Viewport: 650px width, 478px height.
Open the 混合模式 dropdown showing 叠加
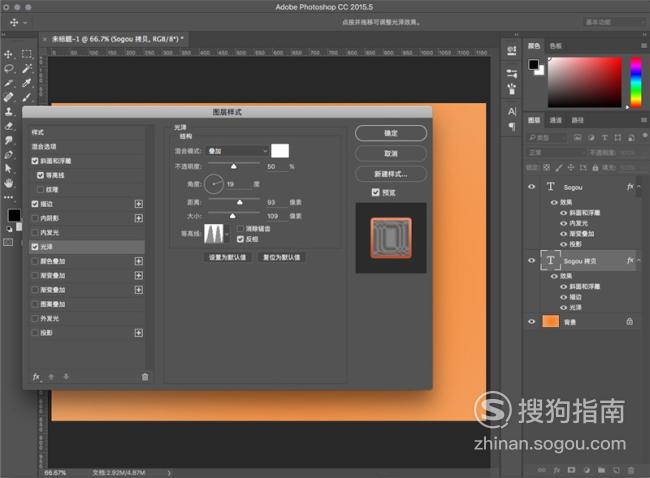237,151
